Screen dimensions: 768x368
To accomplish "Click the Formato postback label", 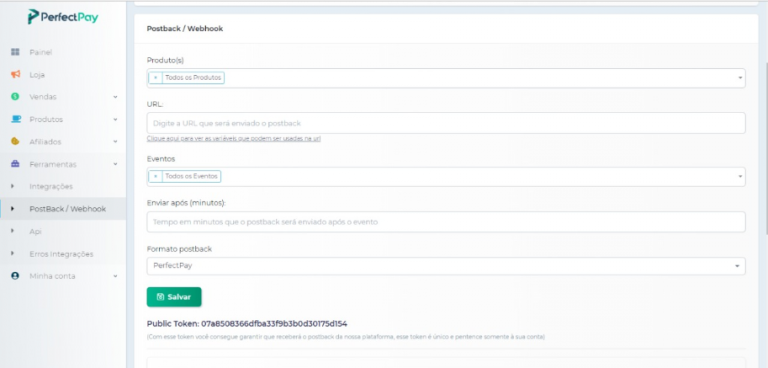I will 179,249.
